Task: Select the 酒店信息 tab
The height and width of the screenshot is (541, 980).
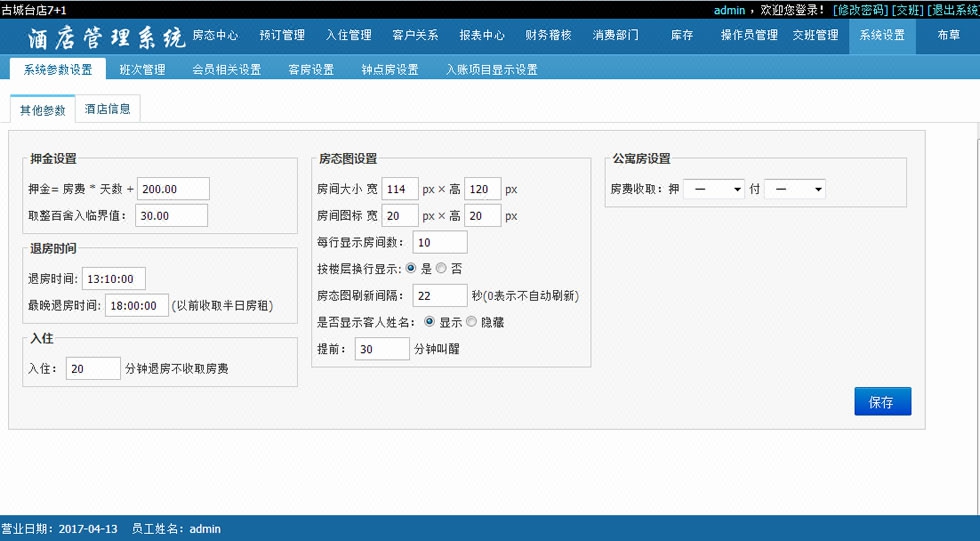Action: tap(108, 109)
